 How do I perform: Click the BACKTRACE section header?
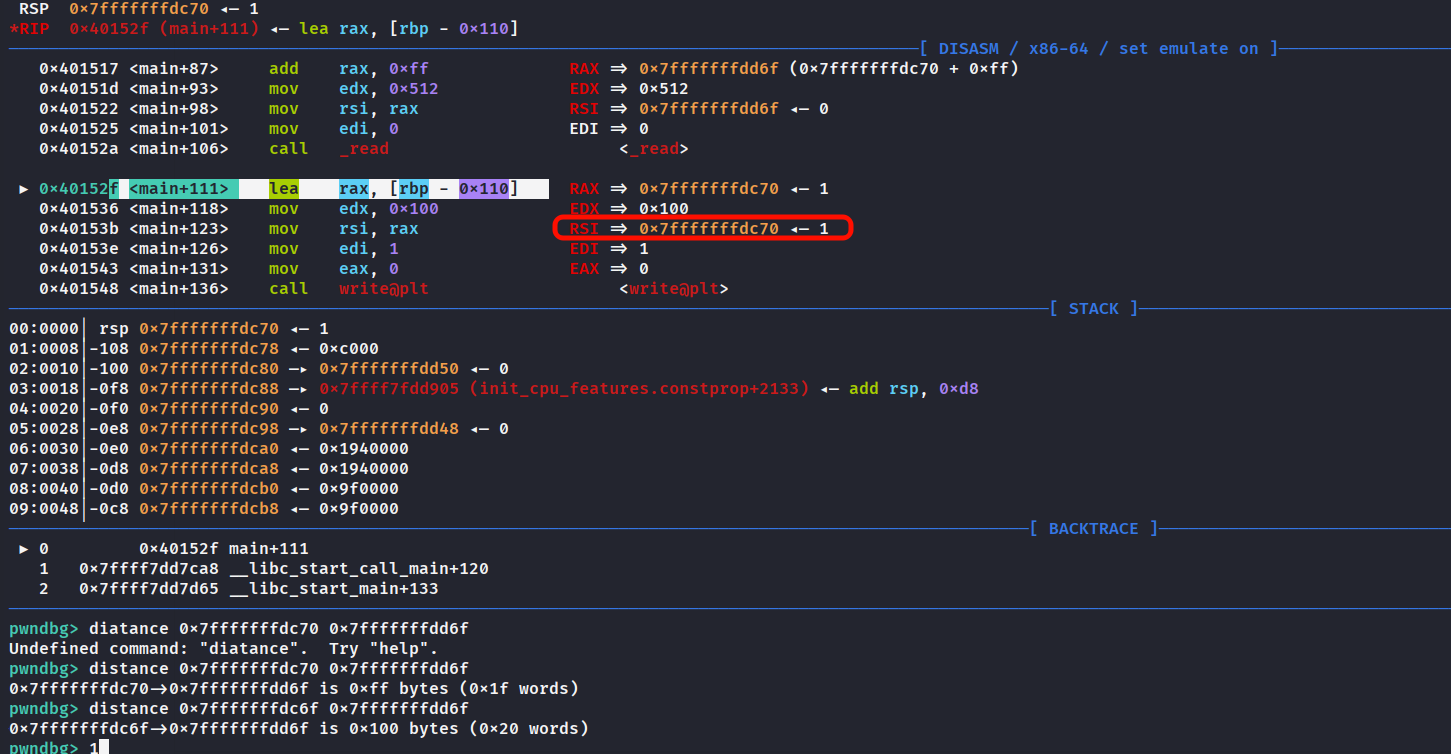coord(1094,528)
